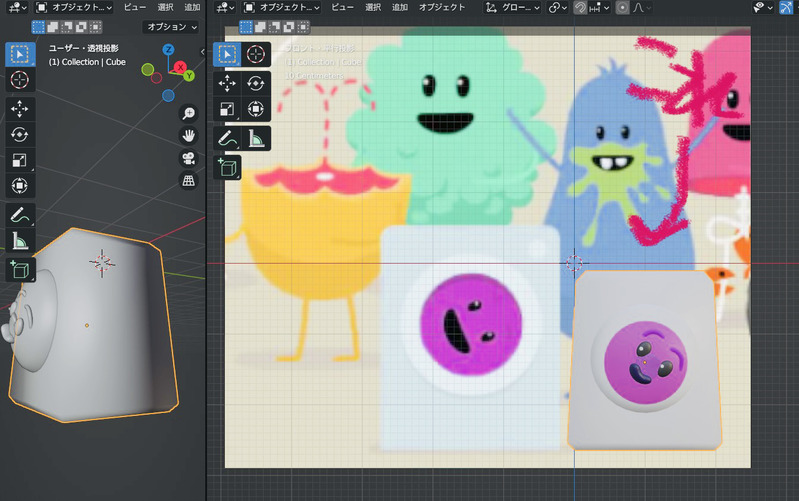The image size is (799, 501).
Task: Expand the transform orientation dropdown
Action: [512, 7]
